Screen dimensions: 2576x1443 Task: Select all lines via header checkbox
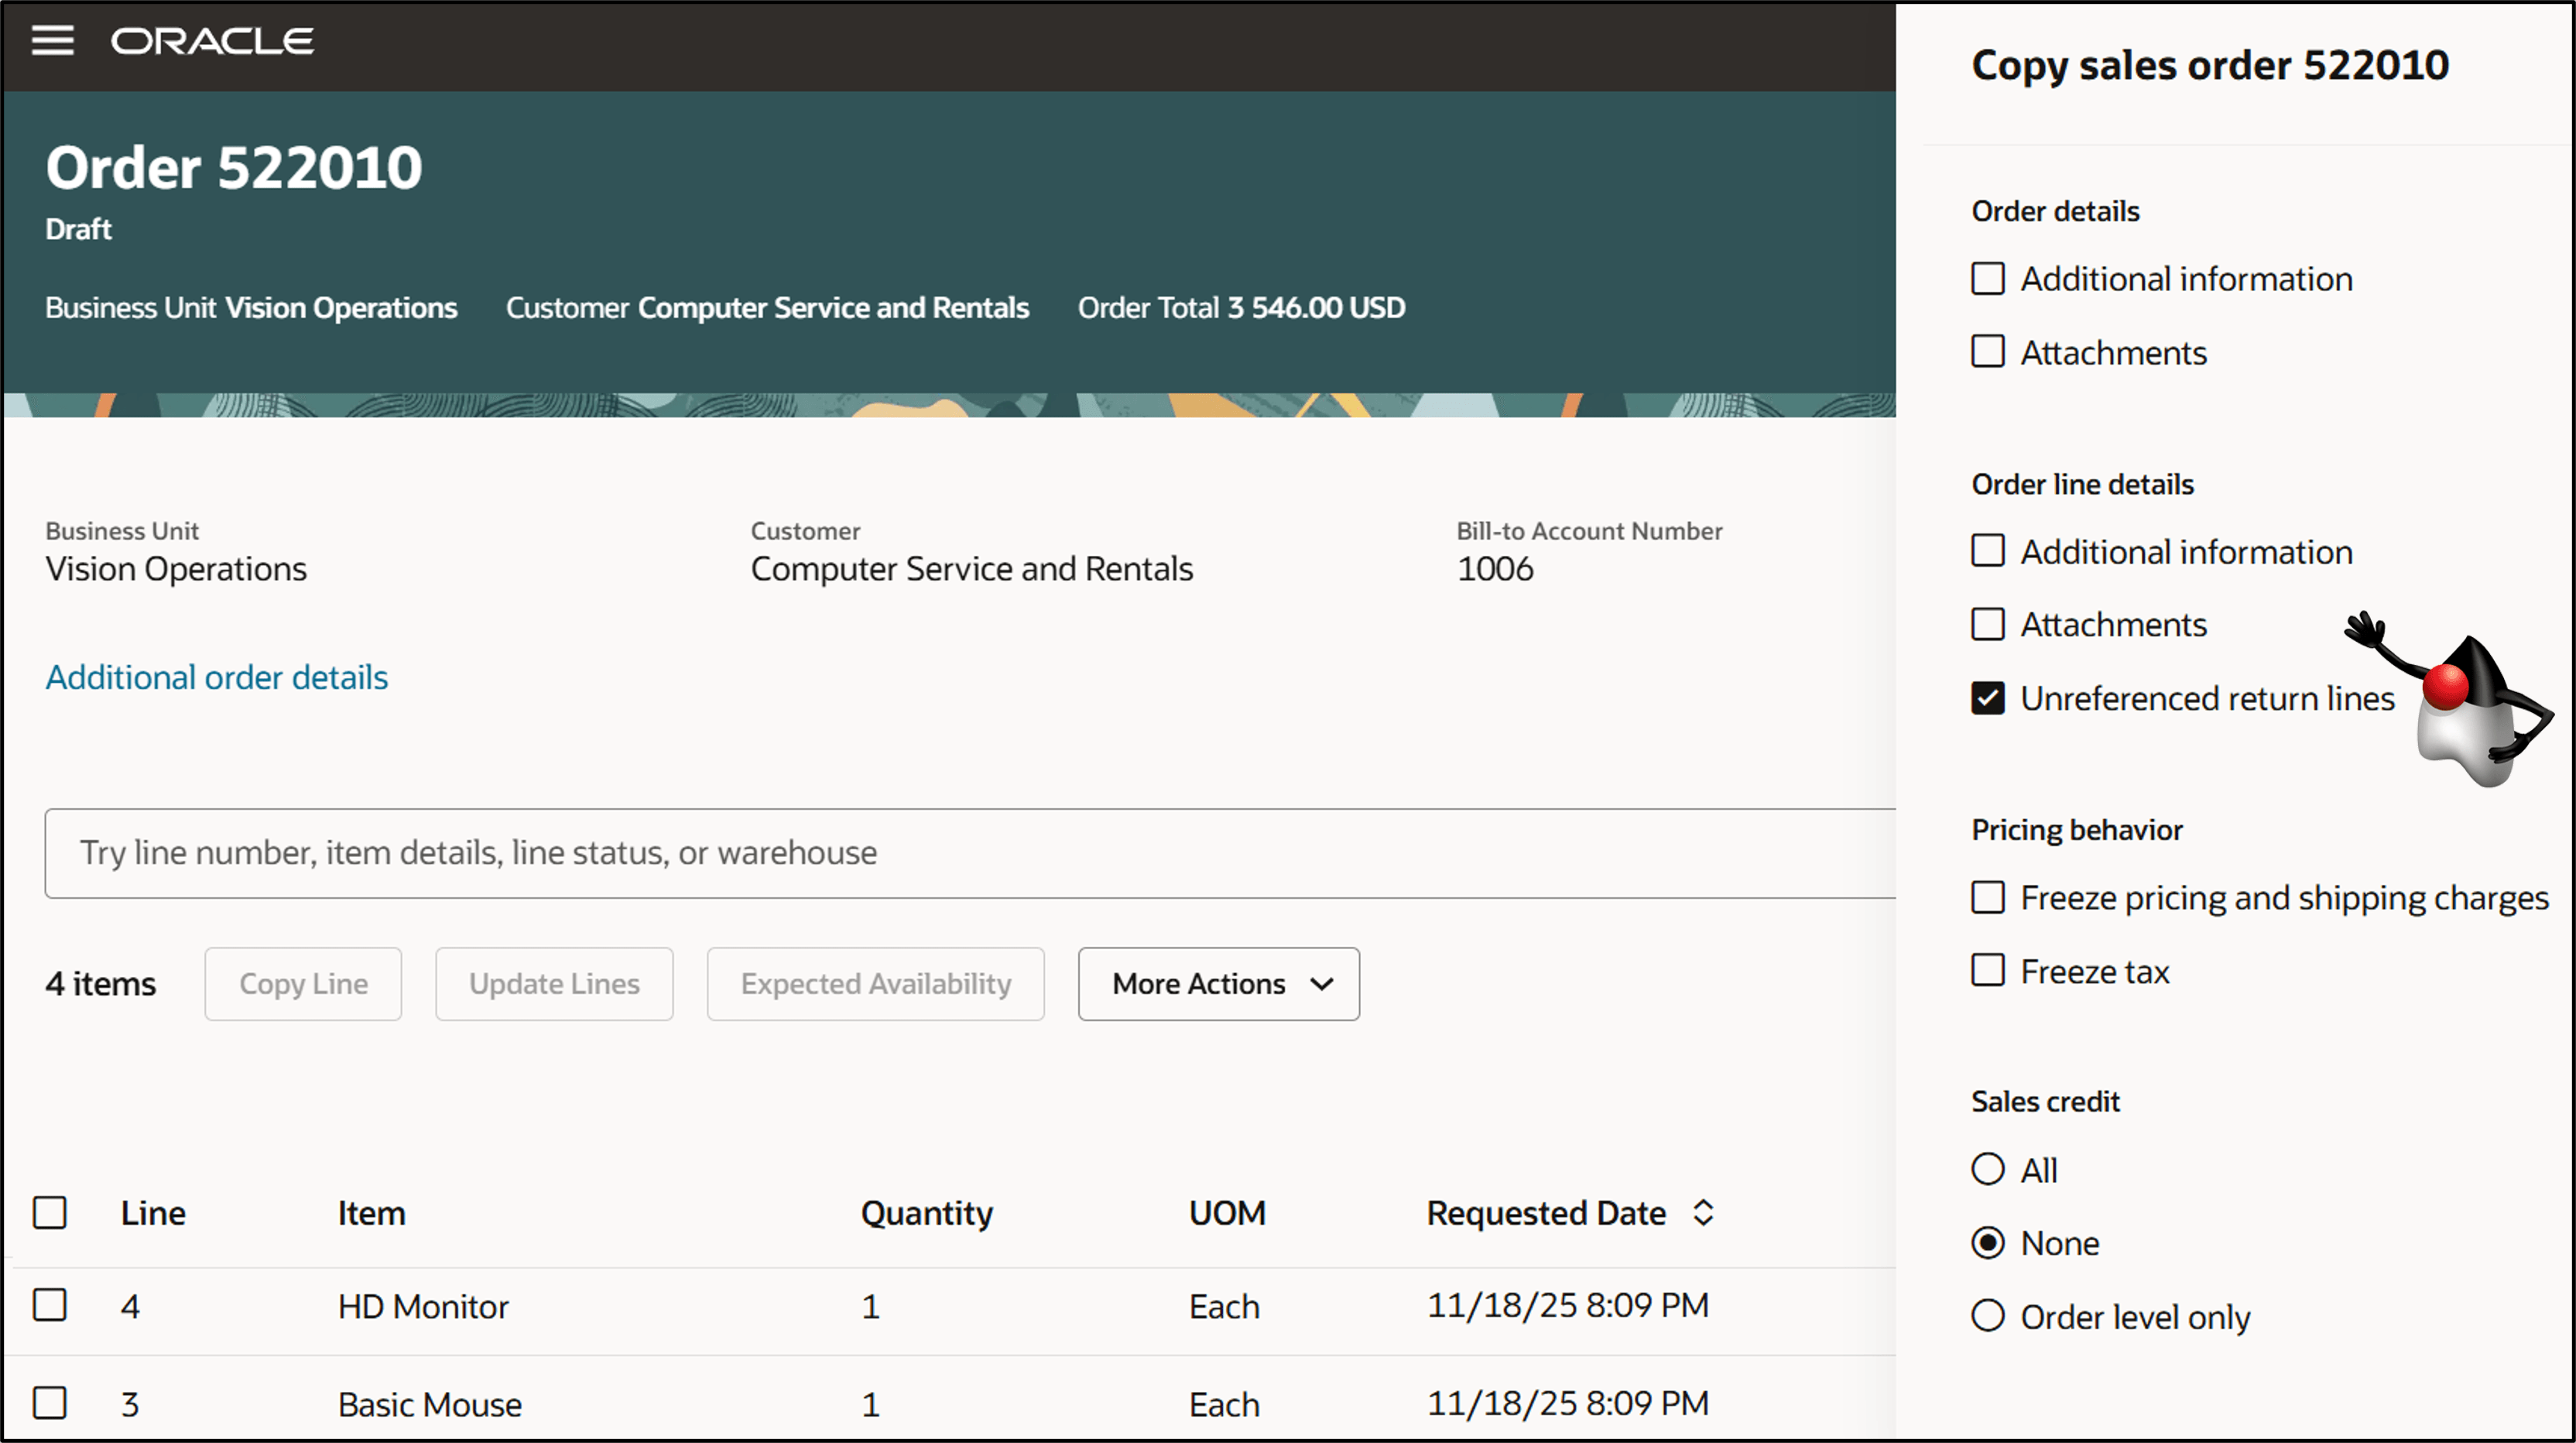pyautogui.click(x=50, y=1212)
